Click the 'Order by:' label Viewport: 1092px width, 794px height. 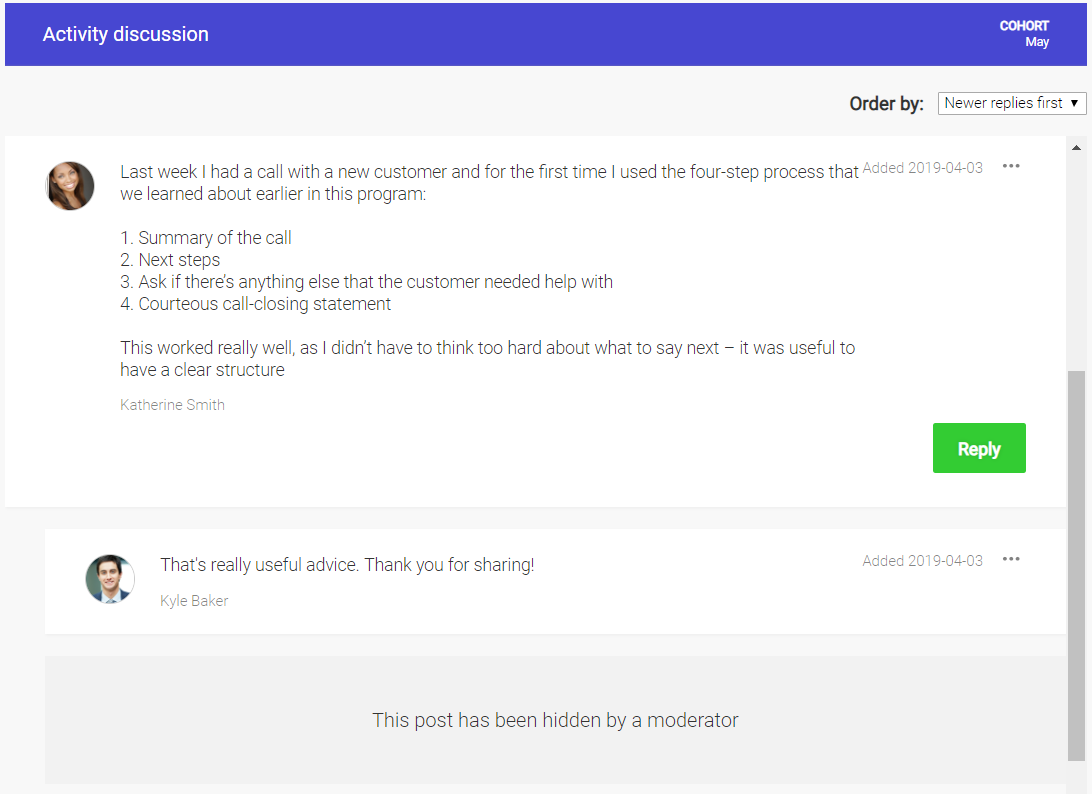pos(886,102)
